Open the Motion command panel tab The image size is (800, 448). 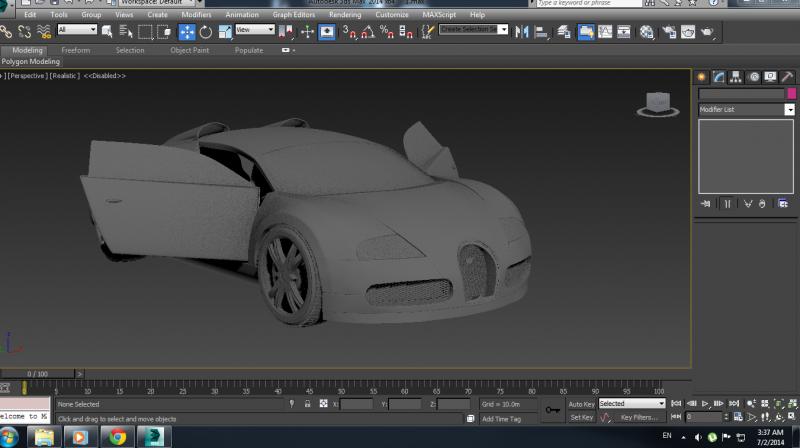coord(754,77)
